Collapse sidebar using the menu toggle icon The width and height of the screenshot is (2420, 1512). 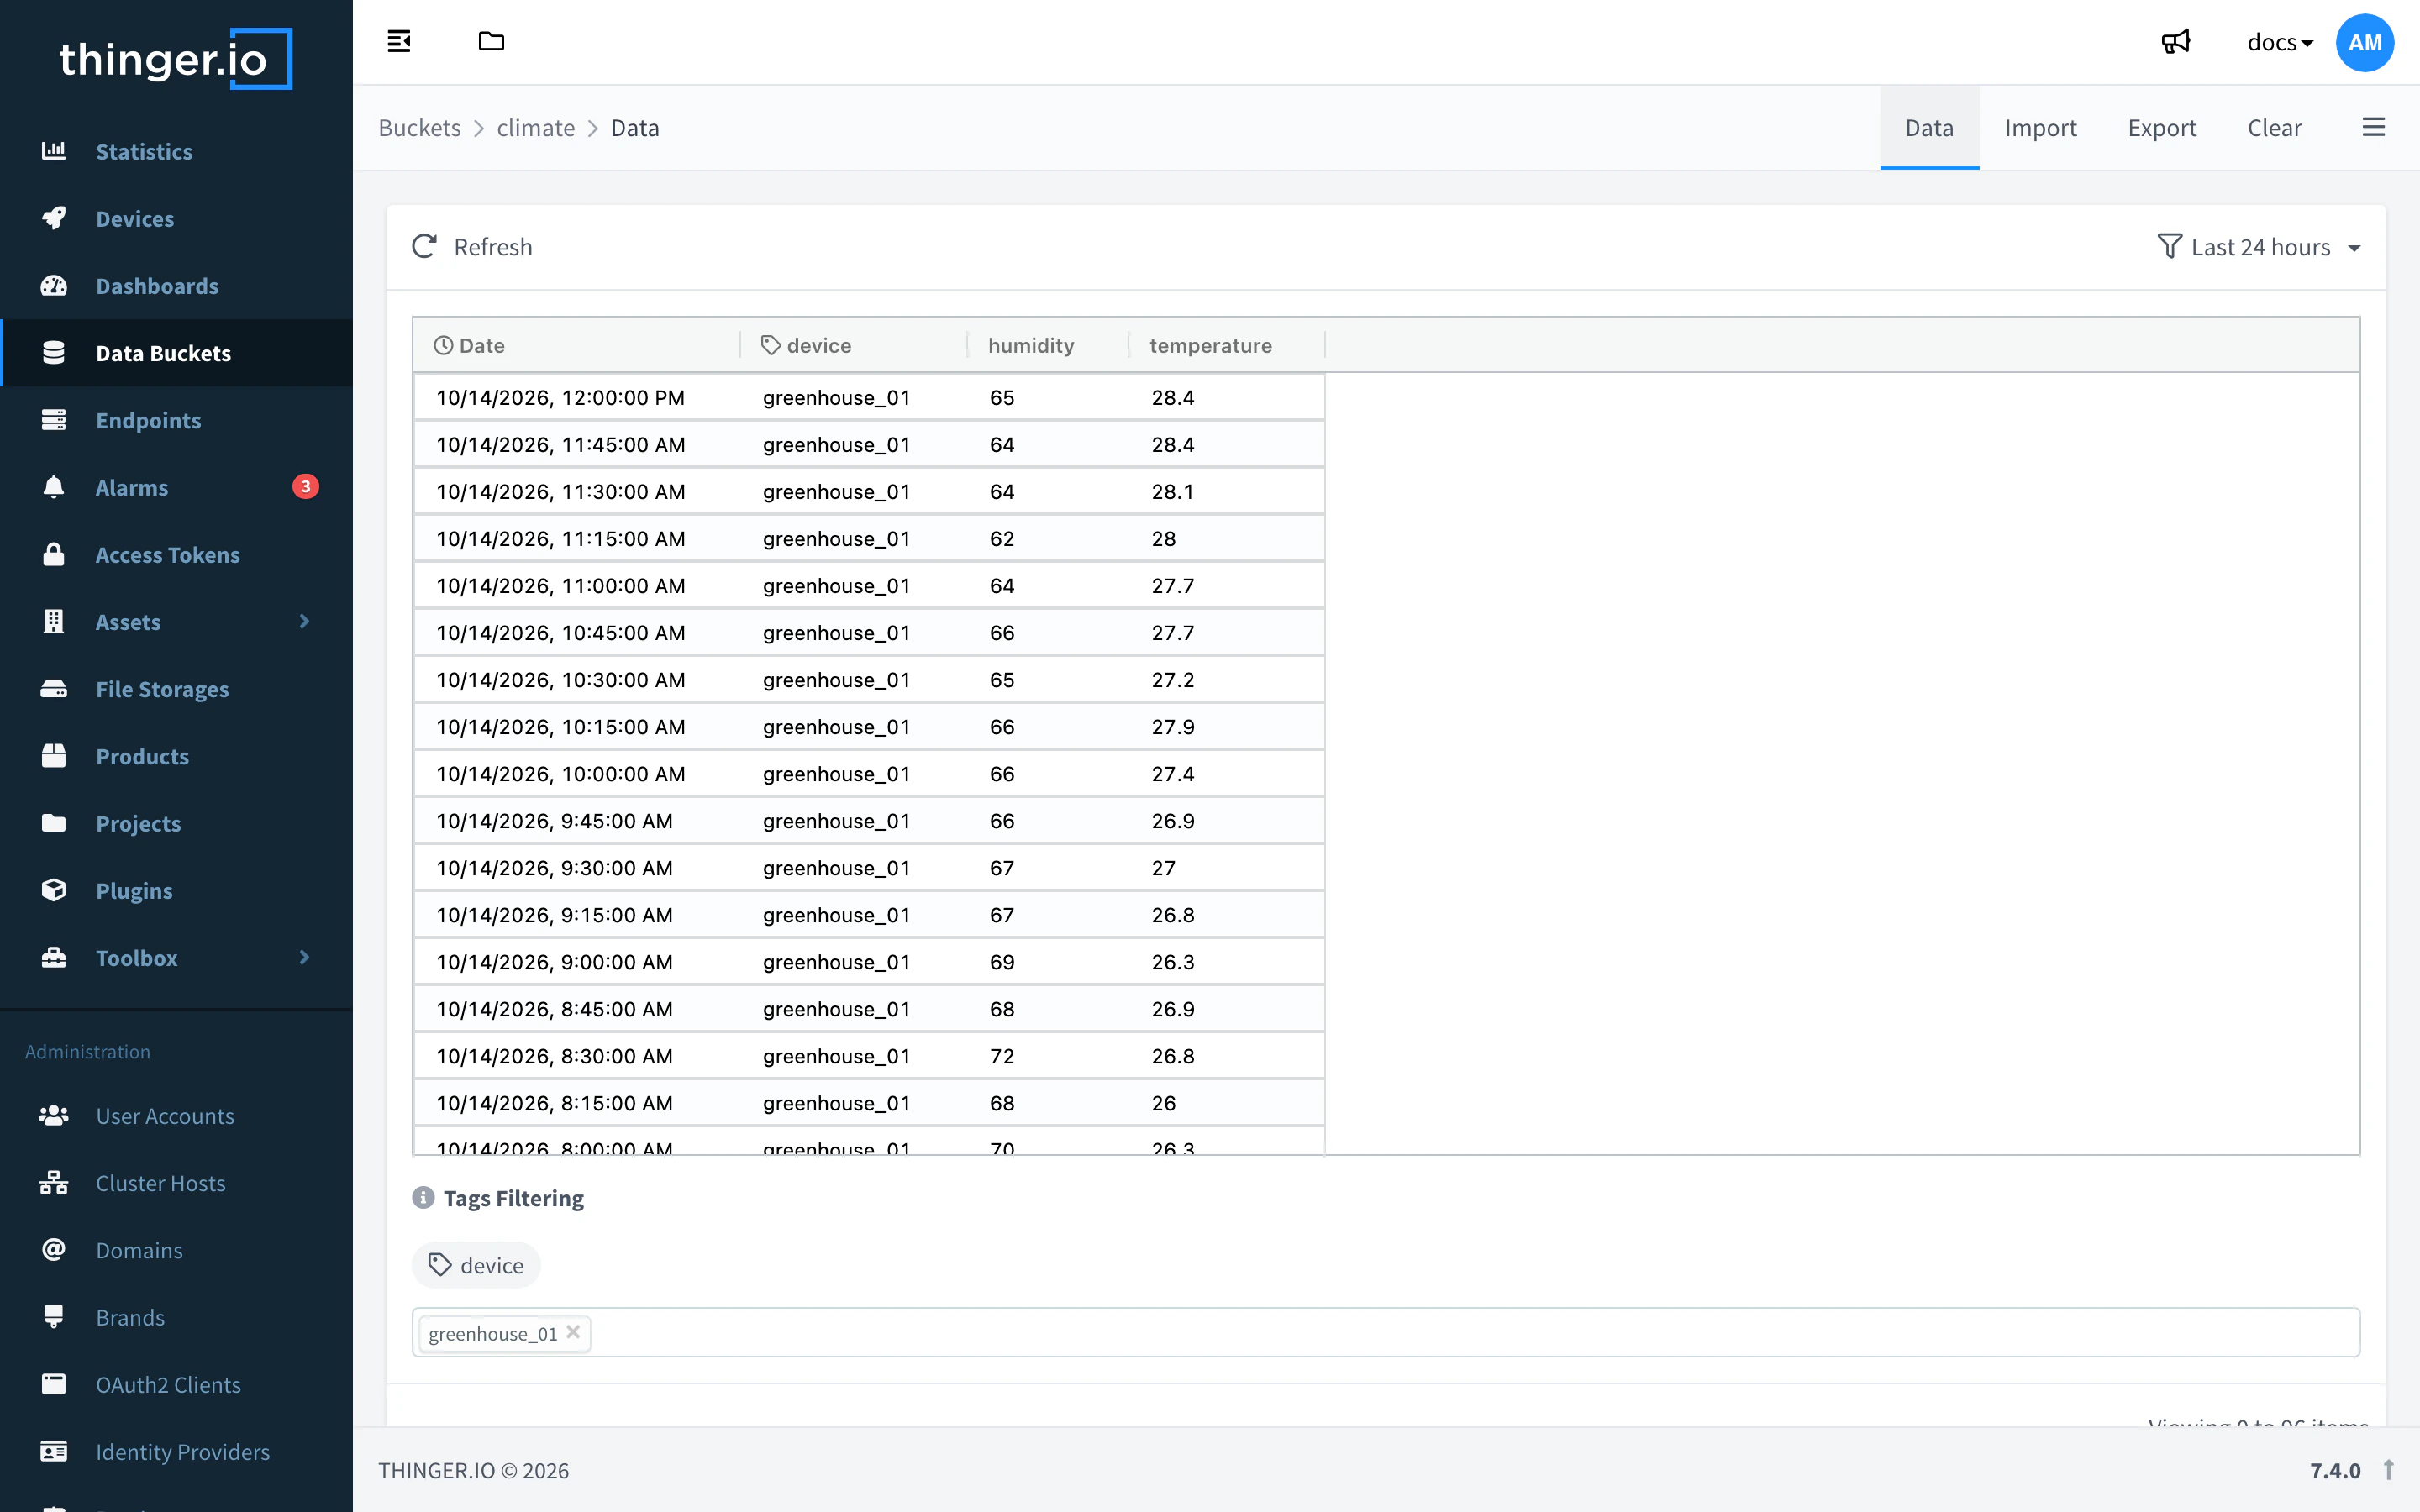pos(399,41)
